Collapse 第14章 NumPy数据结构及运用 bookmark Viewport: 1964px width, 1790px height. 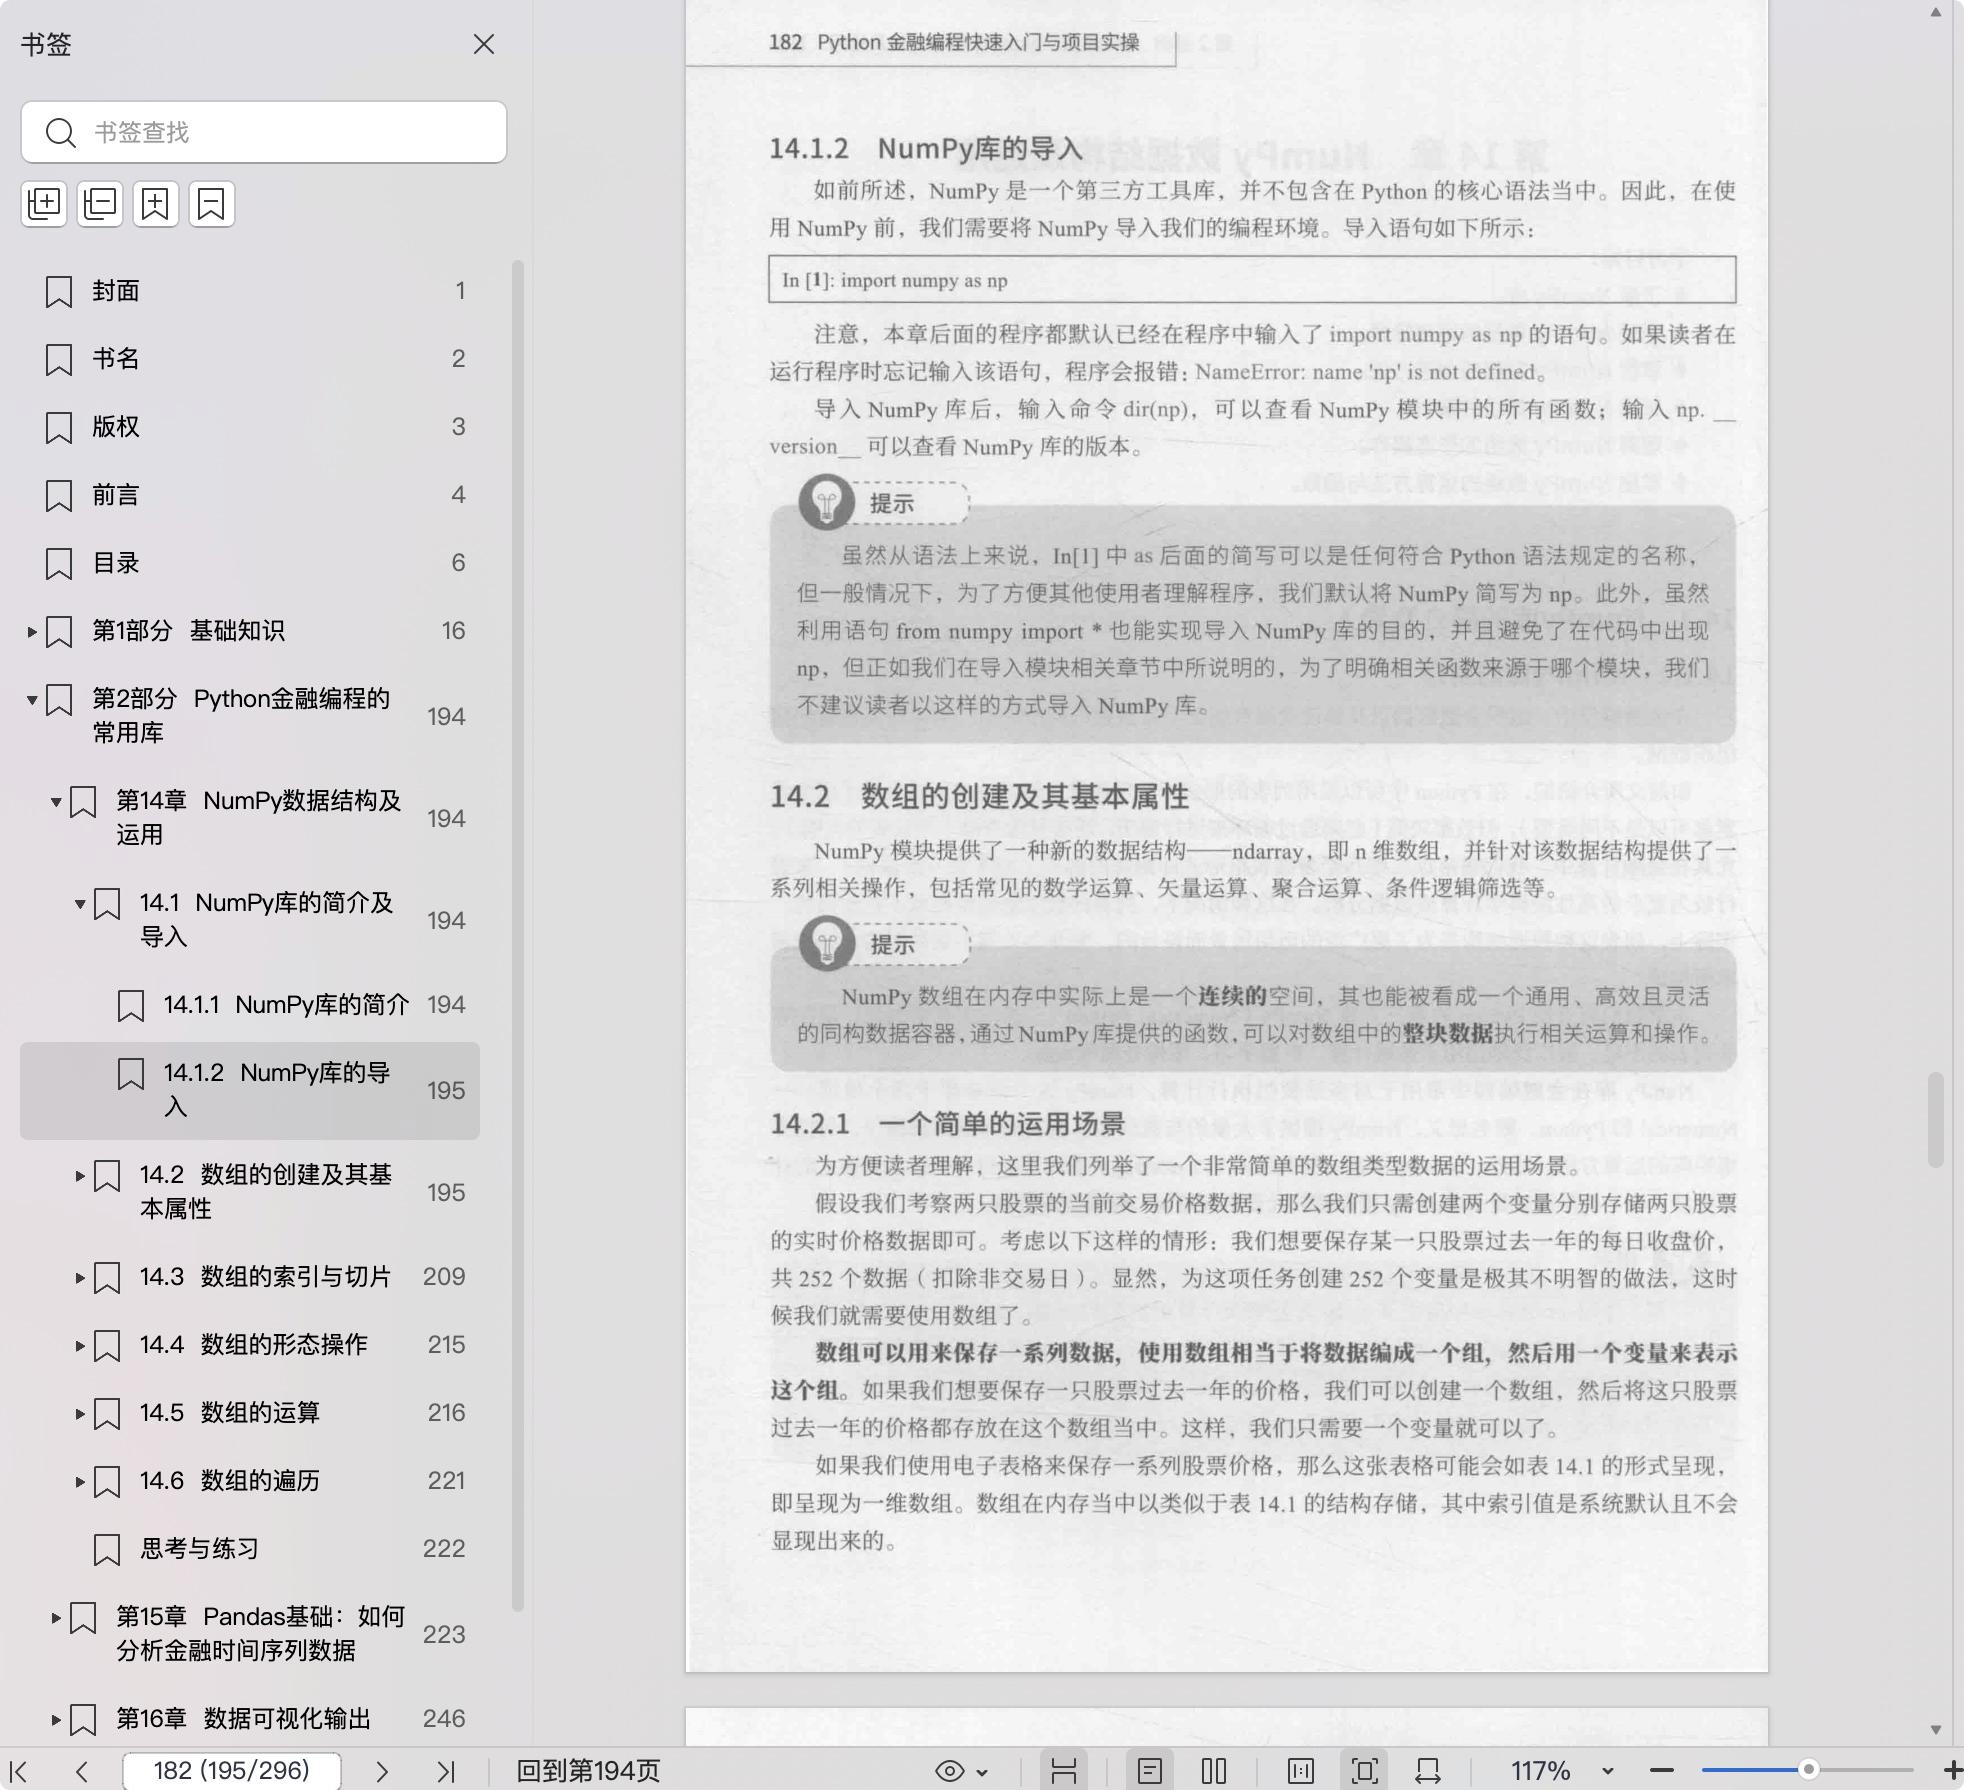[x=56, y=801]
